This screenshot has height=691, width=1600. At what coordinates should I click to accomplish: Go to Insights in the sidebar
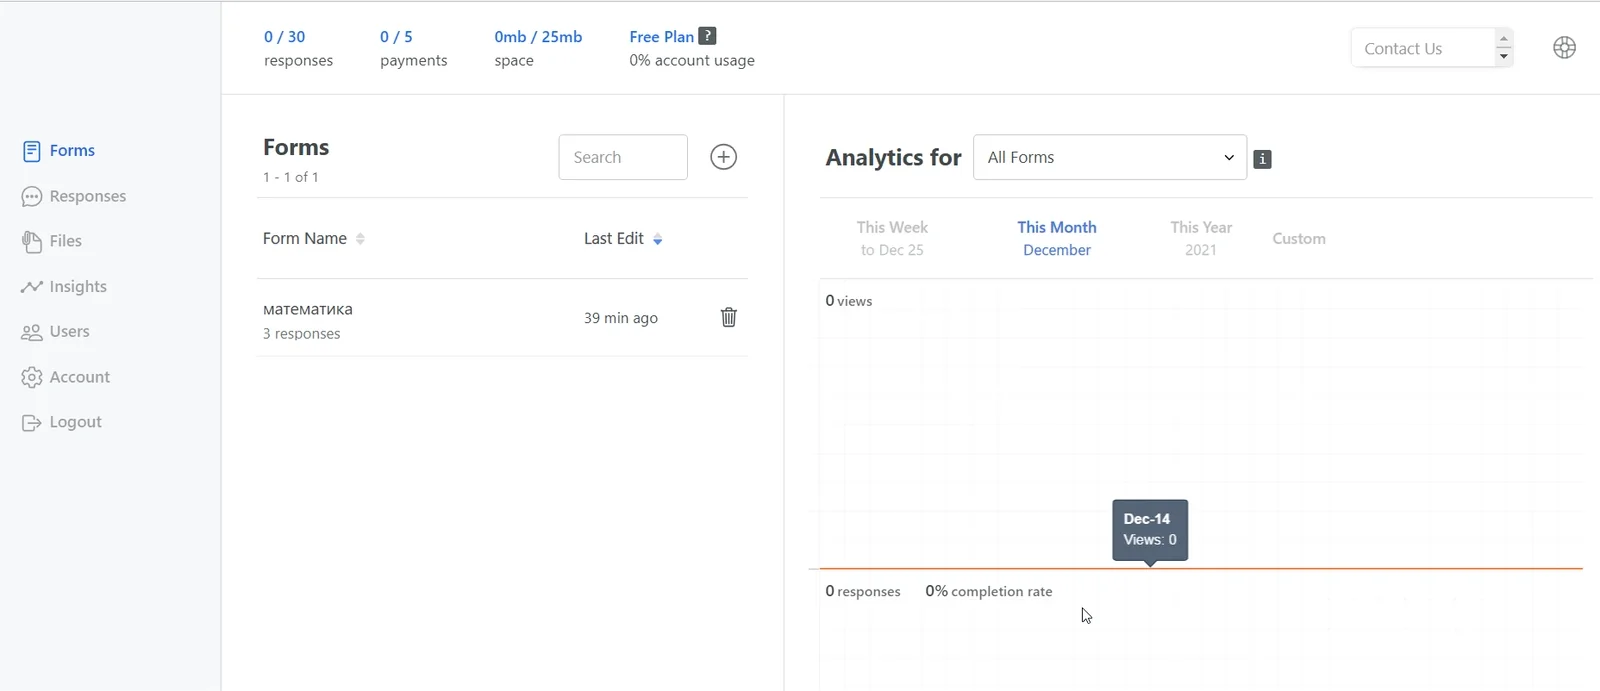[64, 286]
